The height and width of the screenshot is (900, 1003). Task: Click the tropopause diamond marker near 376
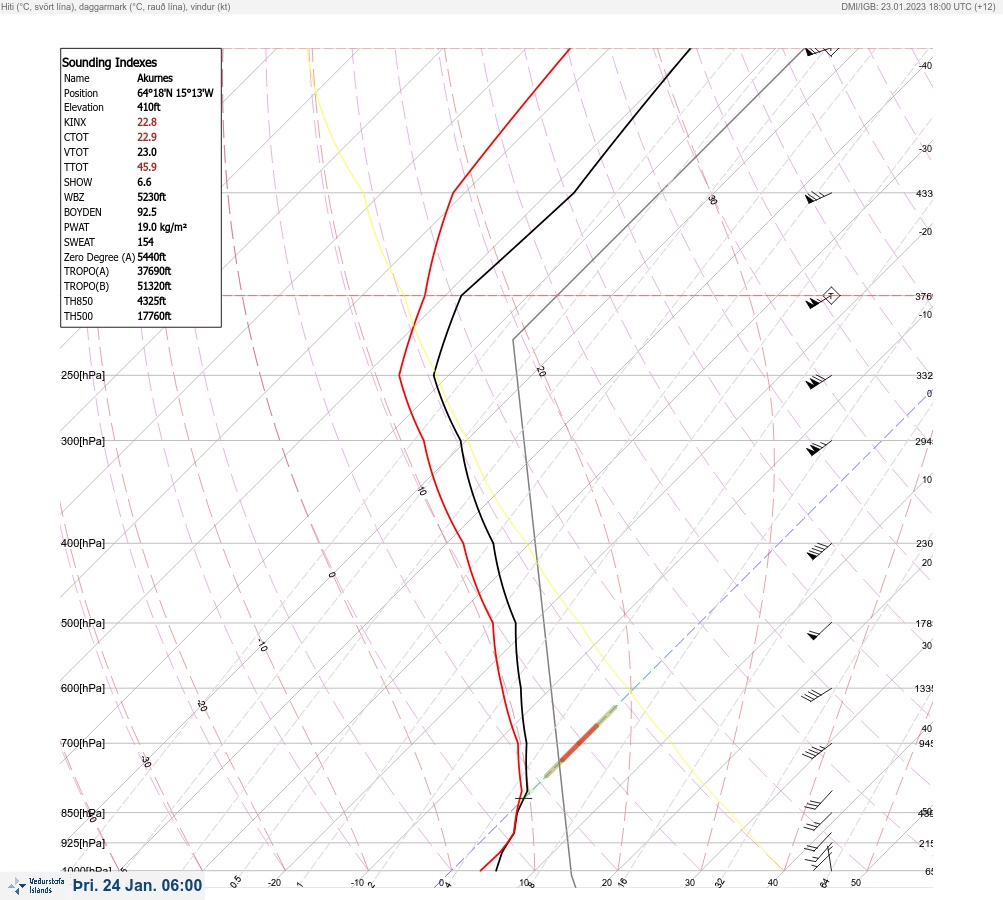[831, 296]
